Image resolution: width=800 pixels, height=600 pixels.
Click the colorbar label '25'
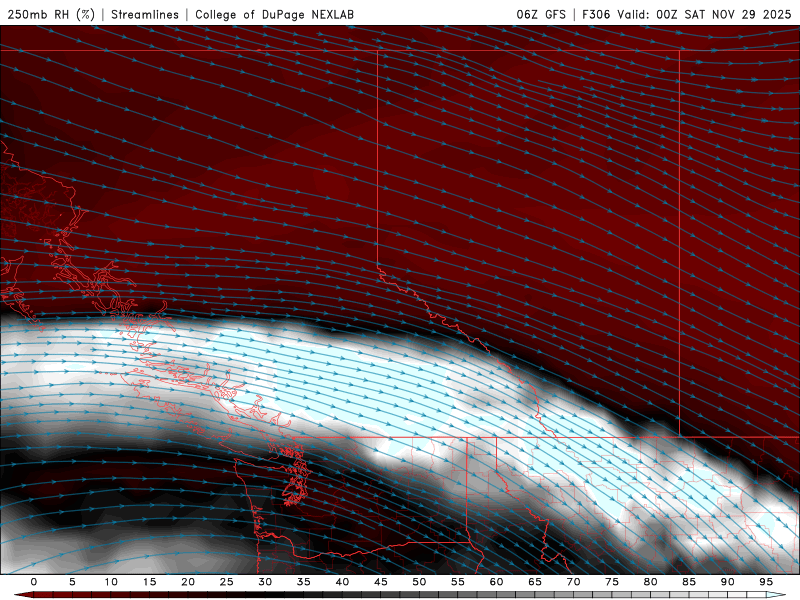coord(227,582)
